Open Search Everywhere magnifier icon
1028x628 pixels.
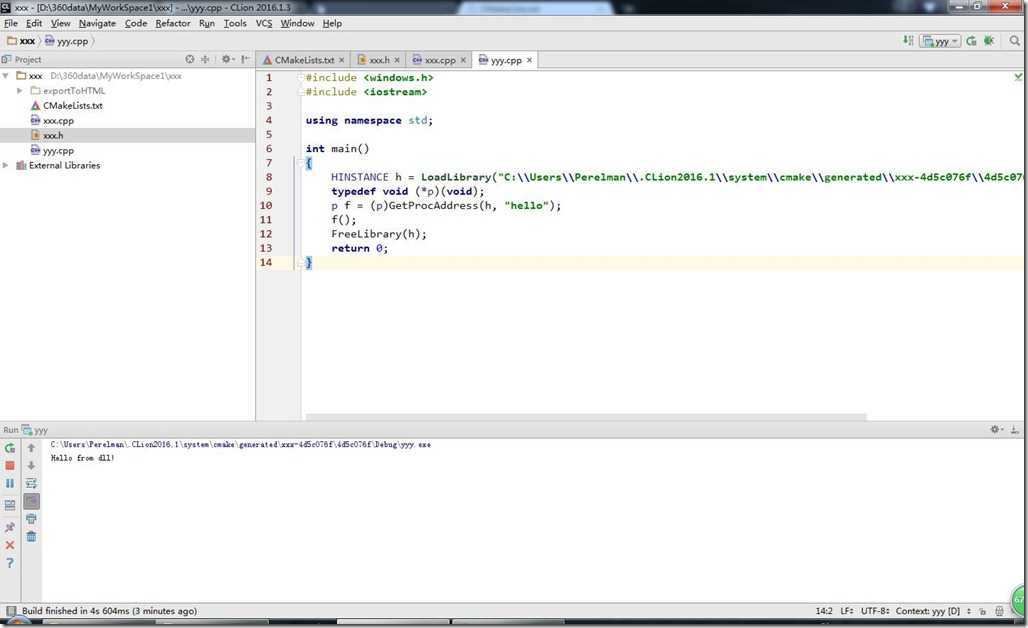tap(1015, 41)
